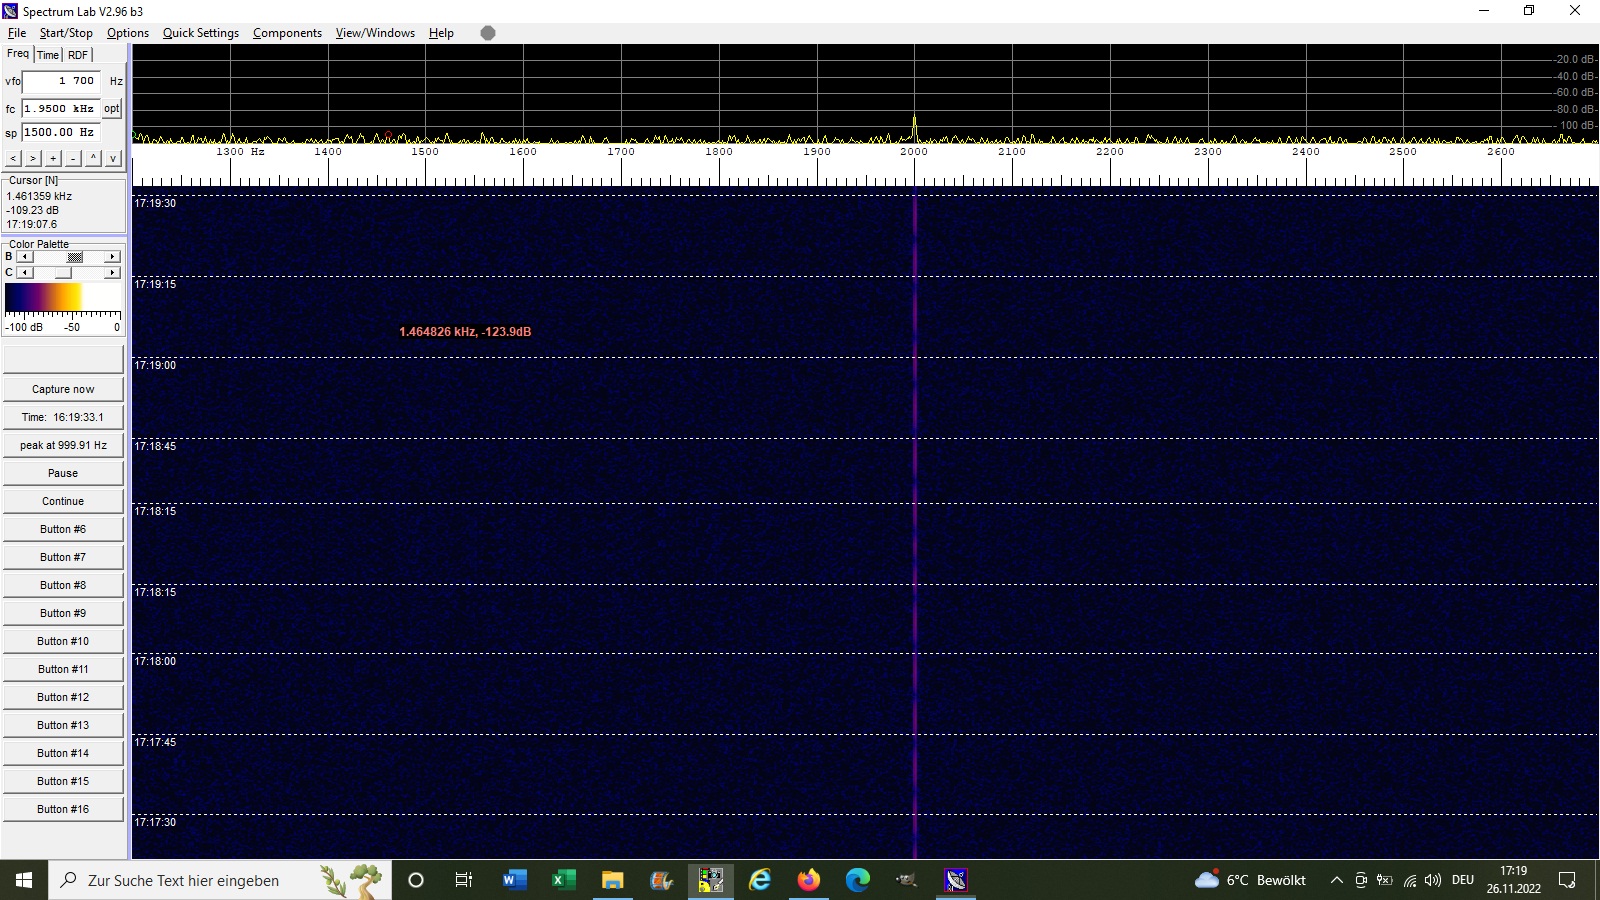Click the gray status circle in menu bar

point(488,33)
